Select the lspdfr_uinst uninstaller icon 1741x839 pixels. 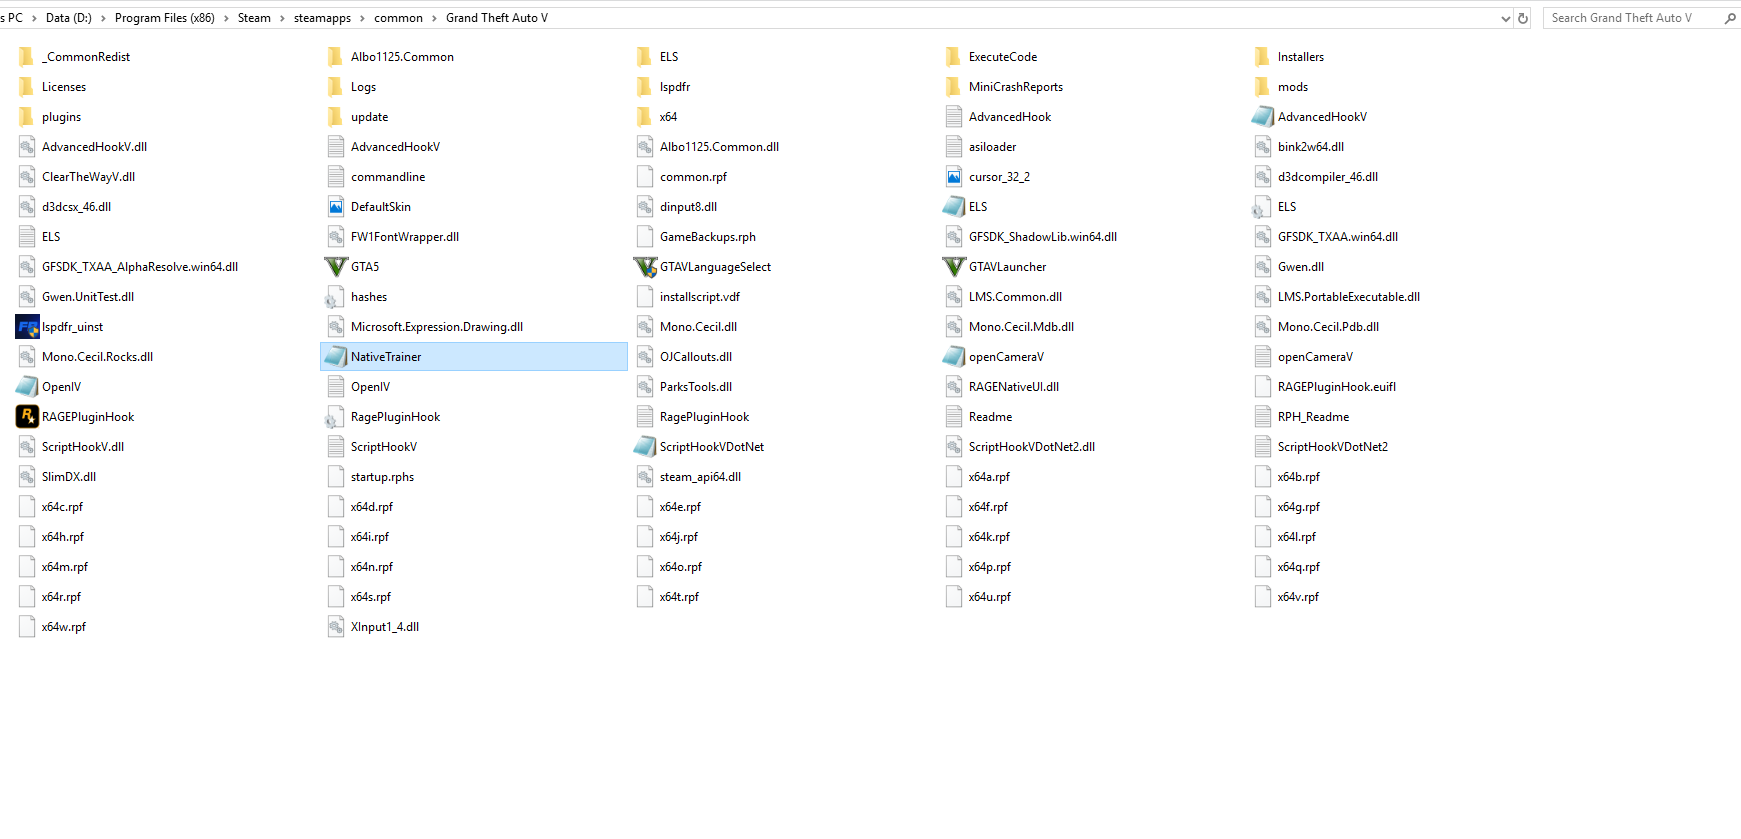pyautogui.click(x=27, y=327)
